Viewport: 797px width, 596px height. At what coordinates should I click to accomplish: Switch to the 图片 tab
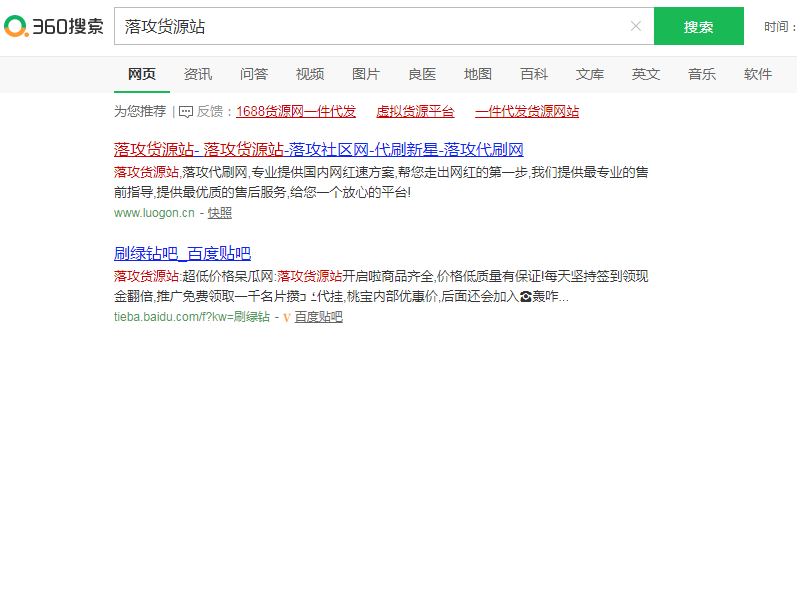coord(365,74)
